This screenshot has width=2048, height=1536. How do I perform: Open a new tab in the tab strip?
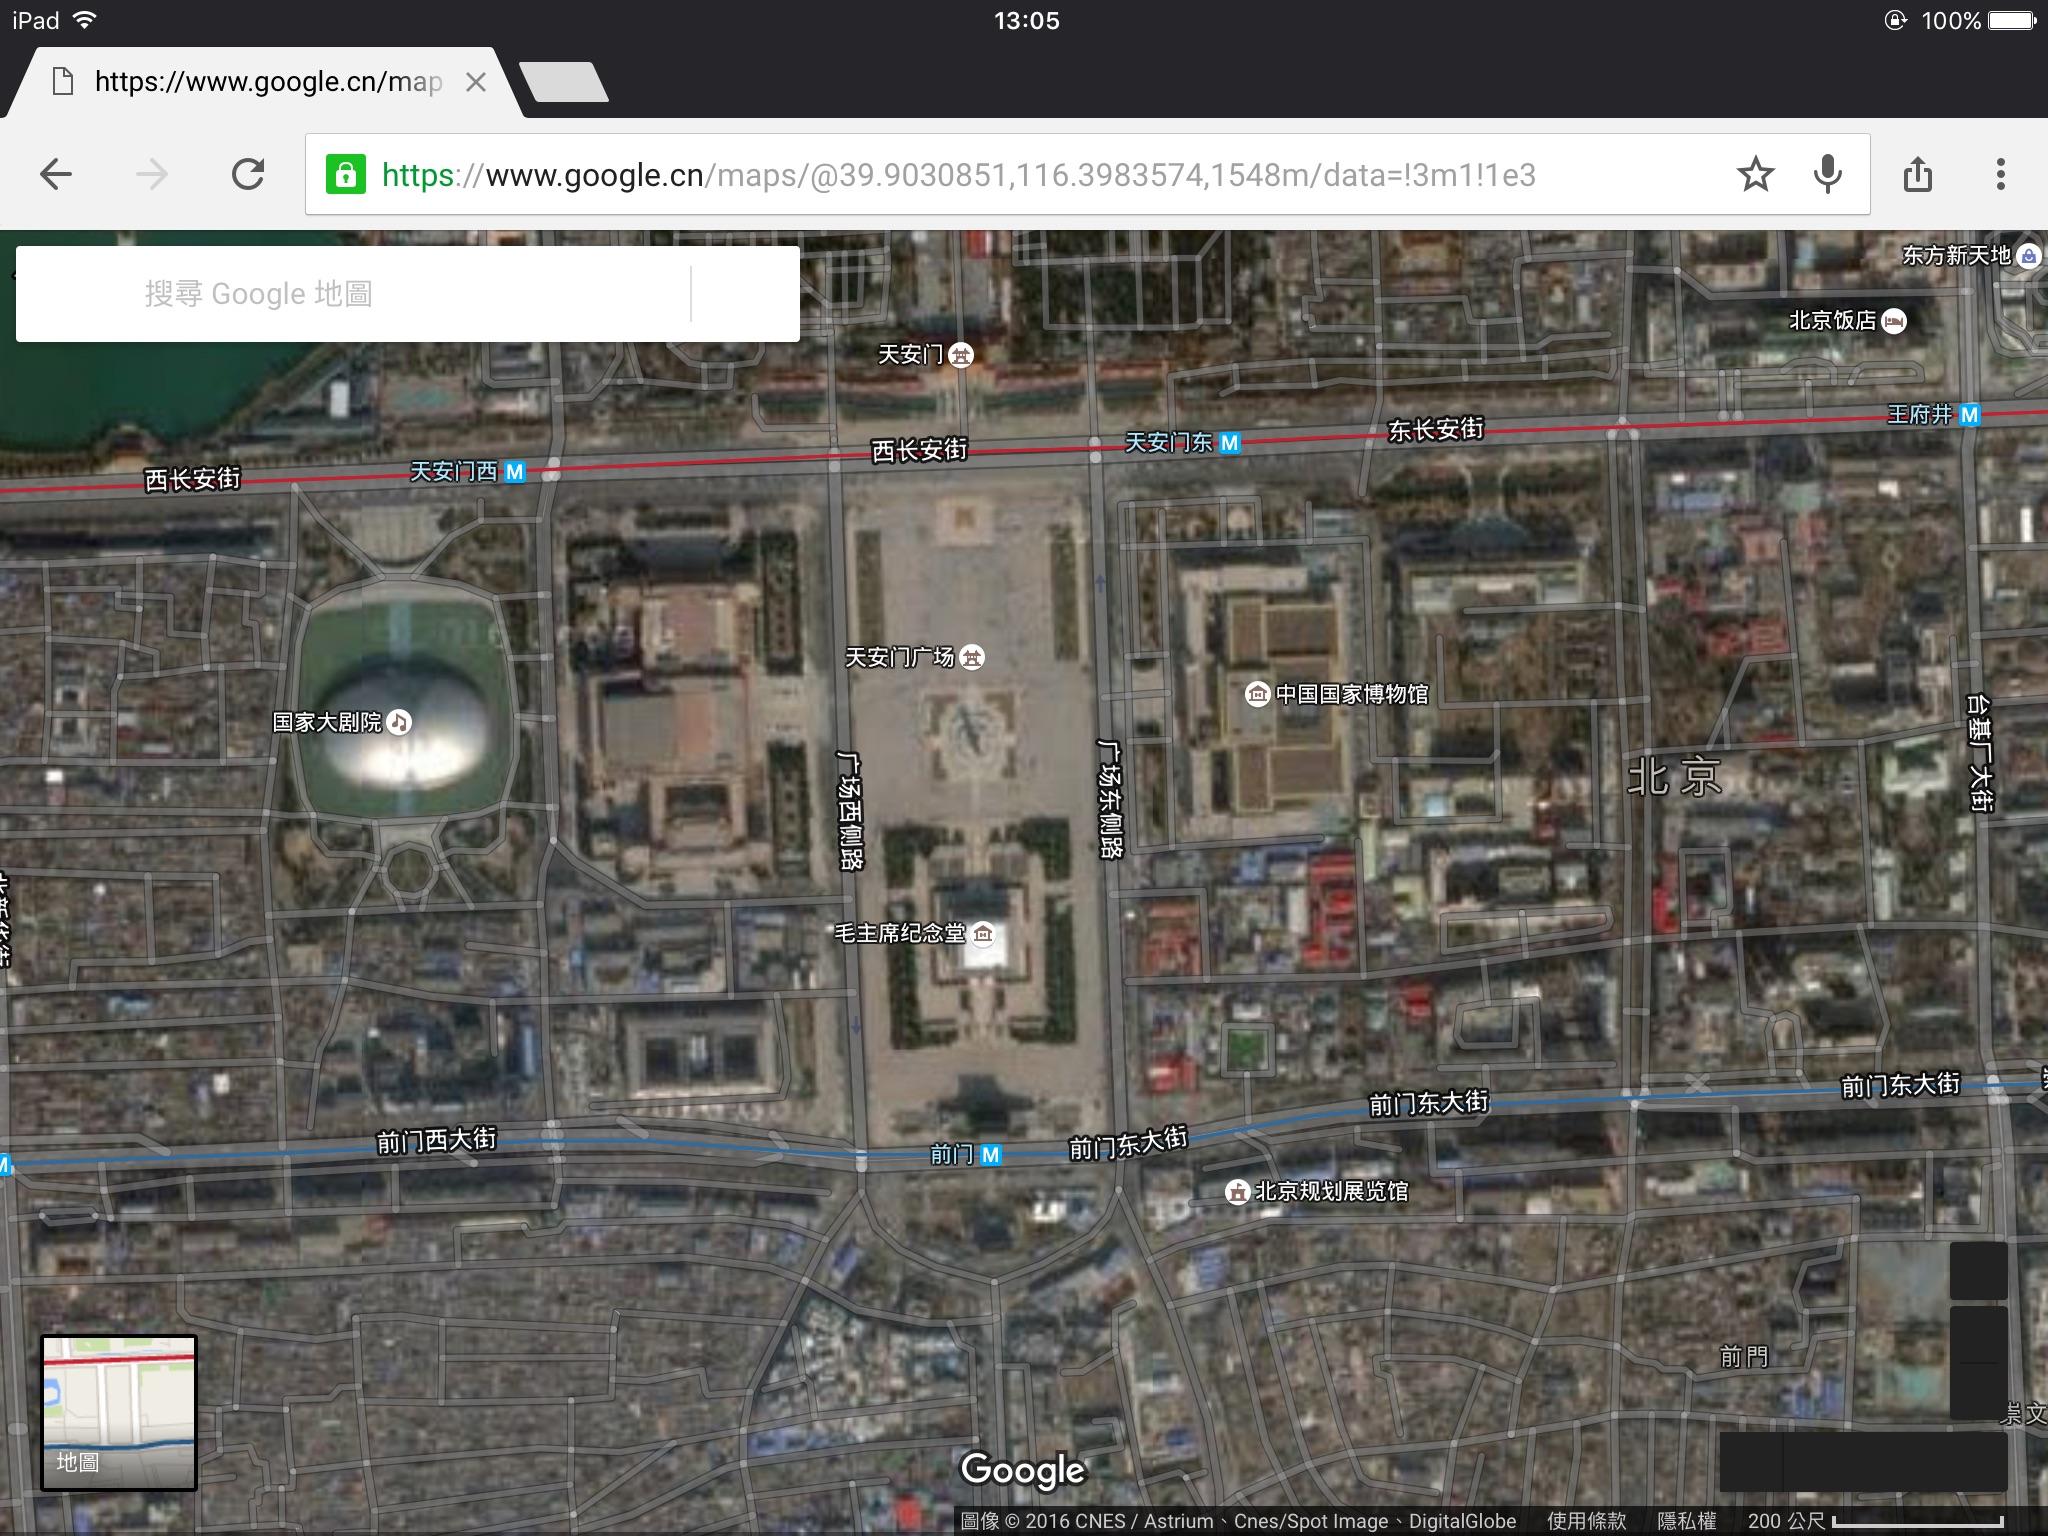(x=565, y=82)
